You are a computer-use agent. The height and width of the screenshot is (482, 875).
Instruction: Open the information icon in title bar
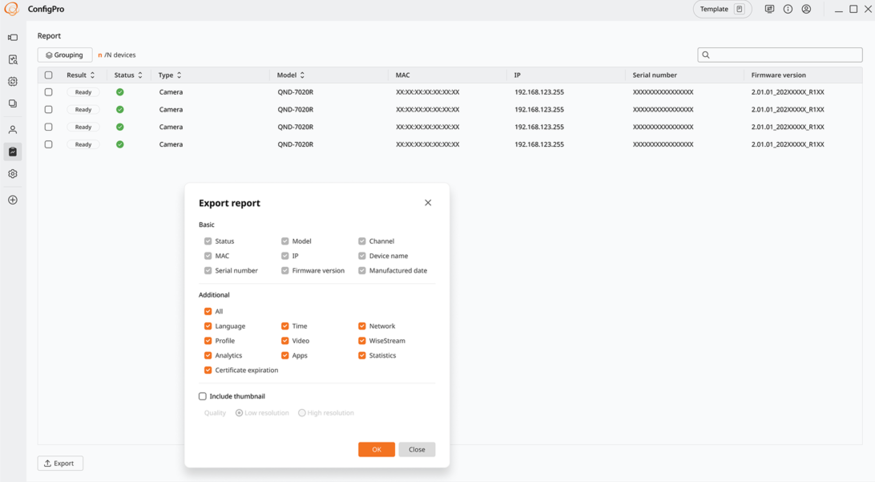tap(788, 9)
